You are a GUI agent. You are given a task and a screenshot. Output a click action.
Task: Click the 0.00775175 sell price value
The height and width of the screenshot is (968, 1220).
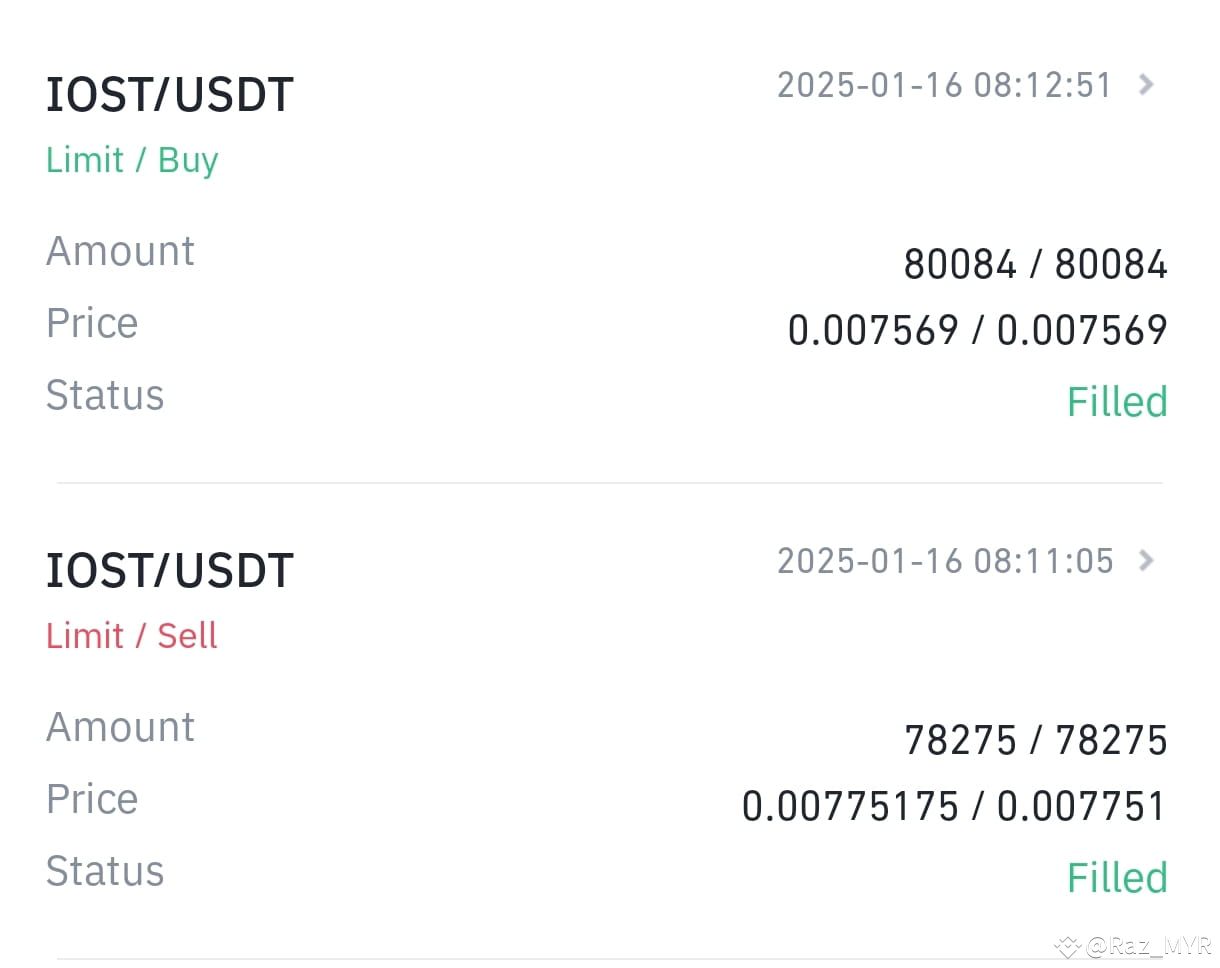click(x=851, y=805)
